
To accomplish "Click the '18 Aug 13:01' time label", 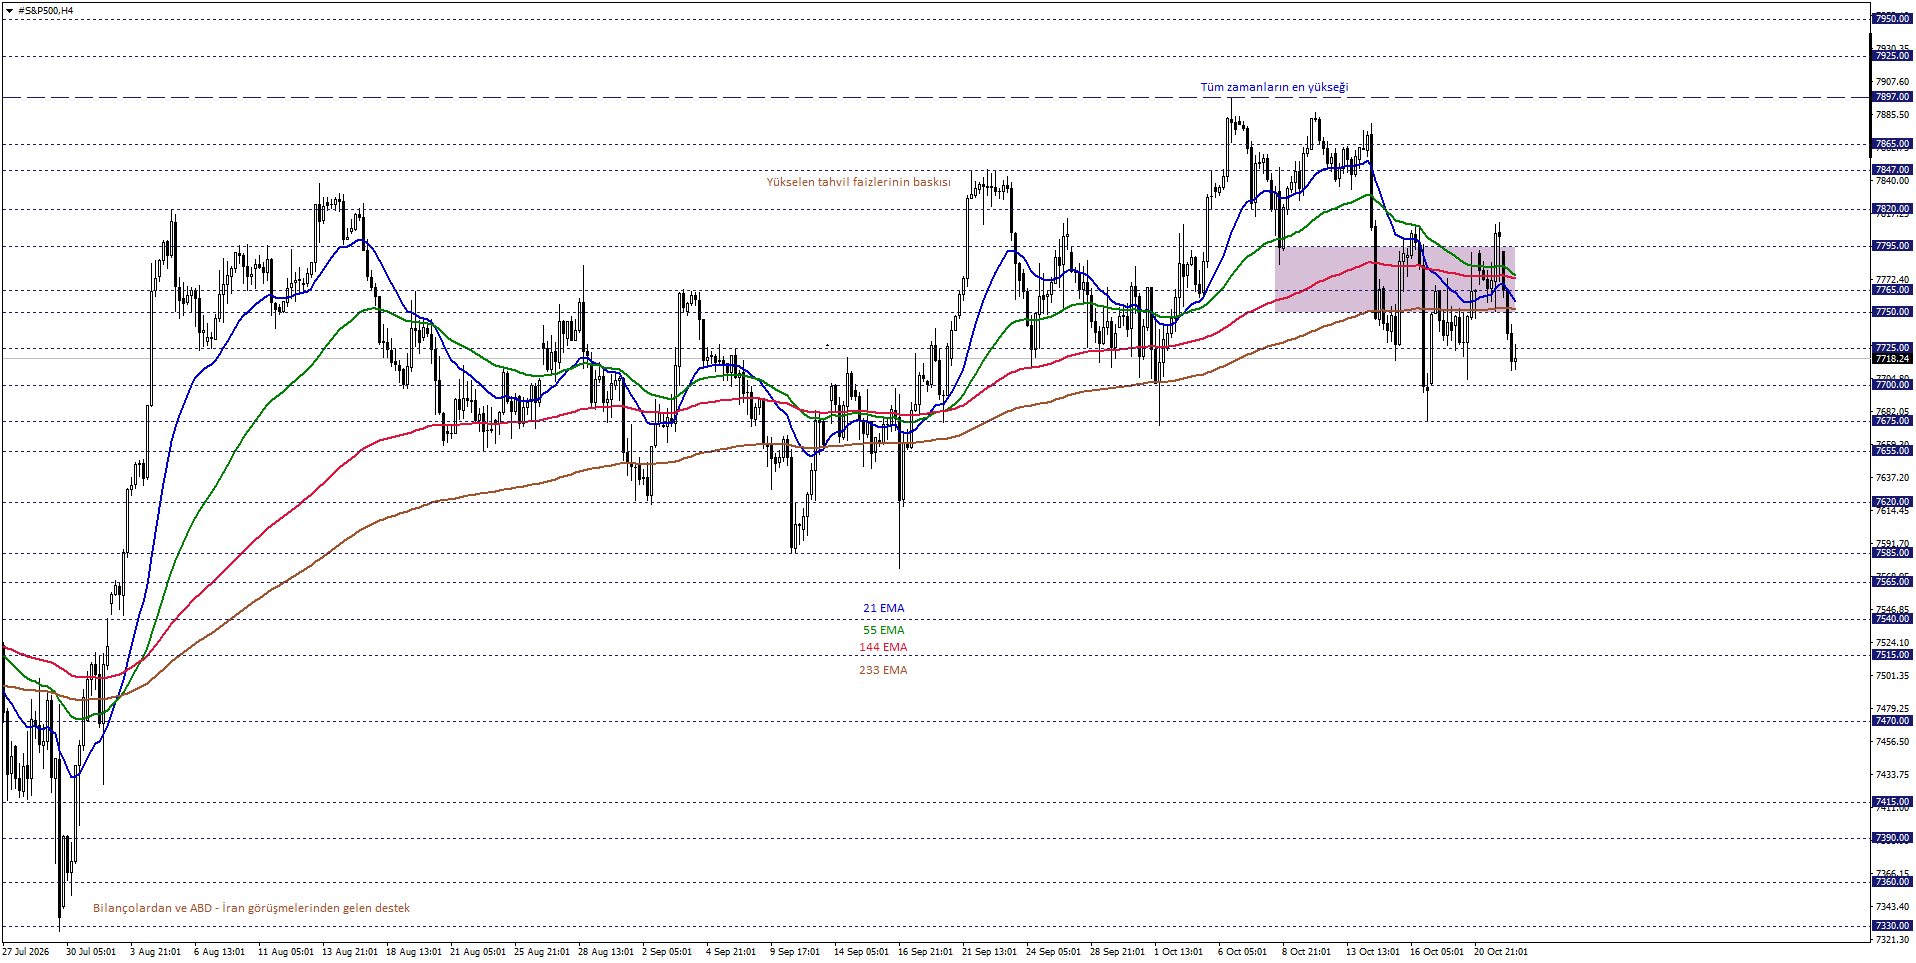I will [x=414, y=952].
